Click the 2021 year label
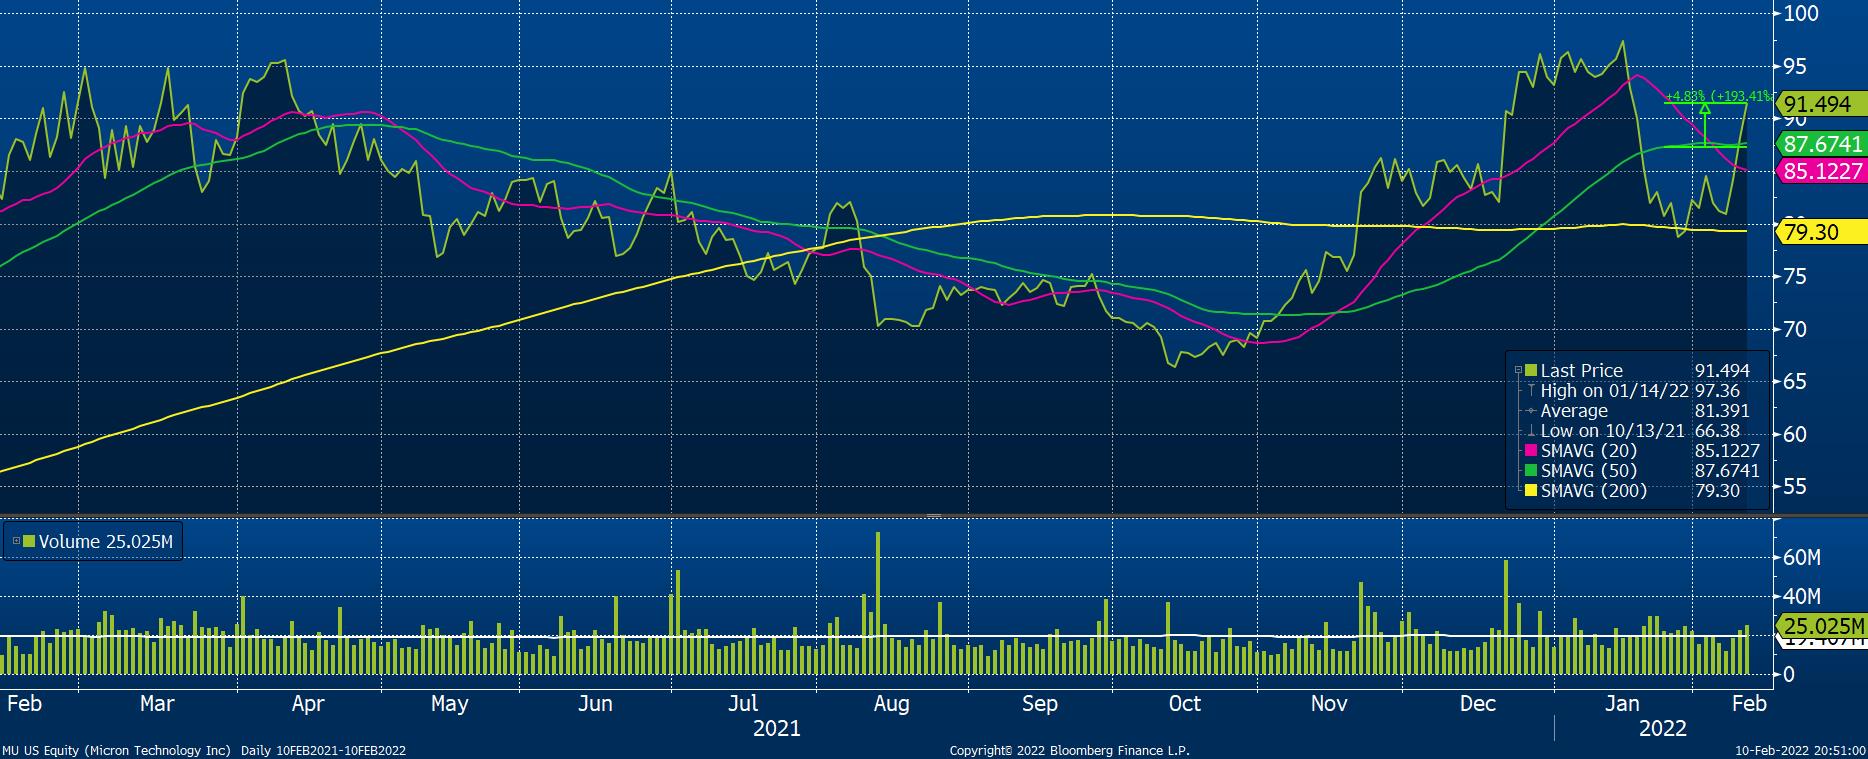 click(777, 728)
